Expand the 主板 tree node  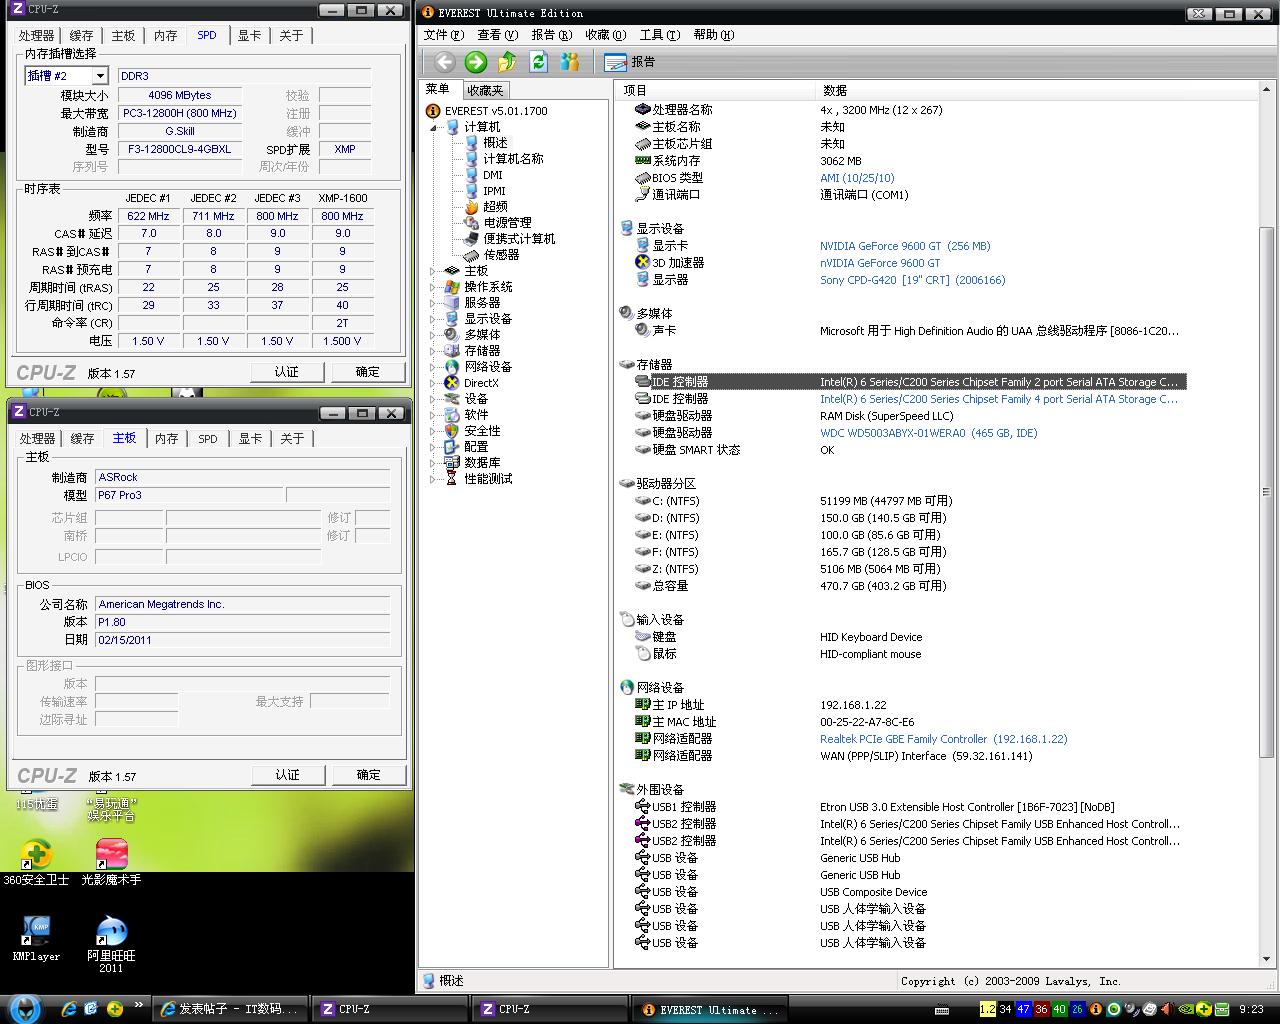click(x=434, y=271)
